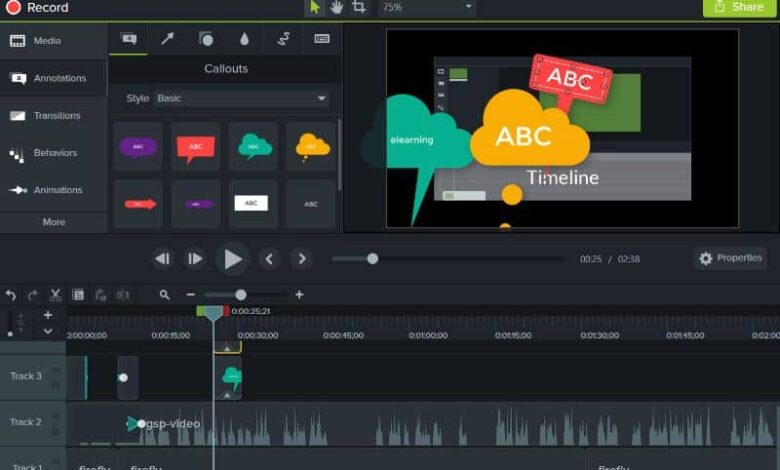This screenshot has height=470, width=780.
Task: Expand the More tools list
Action: (x=54, y=222)
